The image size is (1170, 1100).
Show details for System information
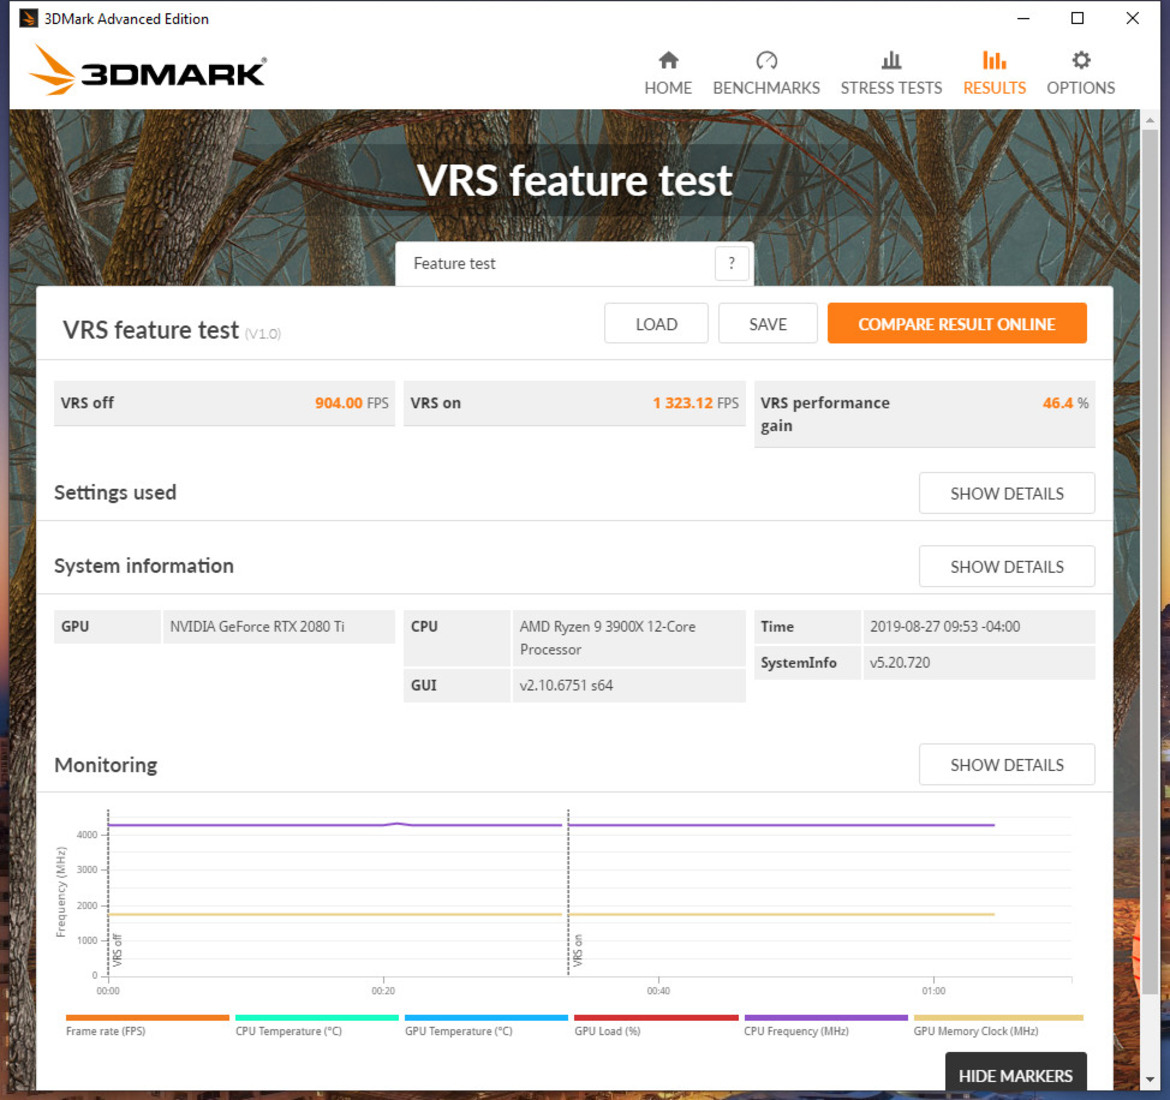pos(1007,566)
